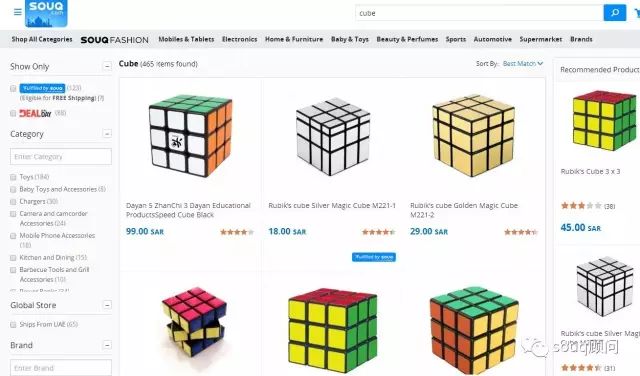Click the Souq.com logo
The width and height of the screenshot is (640, 376).
[x=46, y=13]
